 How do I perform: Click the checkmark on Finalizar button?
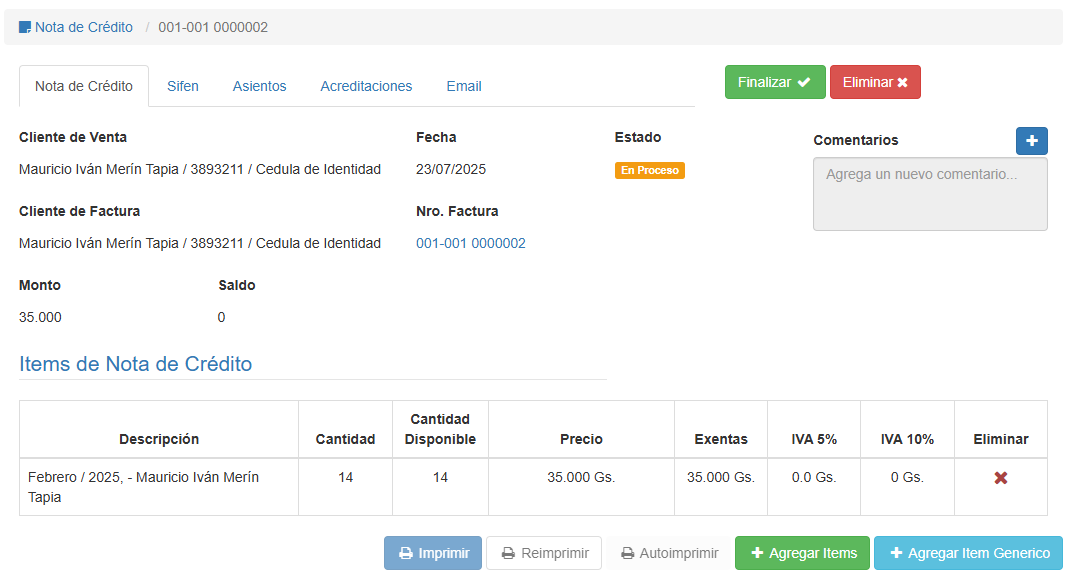[x=804, y=83]
